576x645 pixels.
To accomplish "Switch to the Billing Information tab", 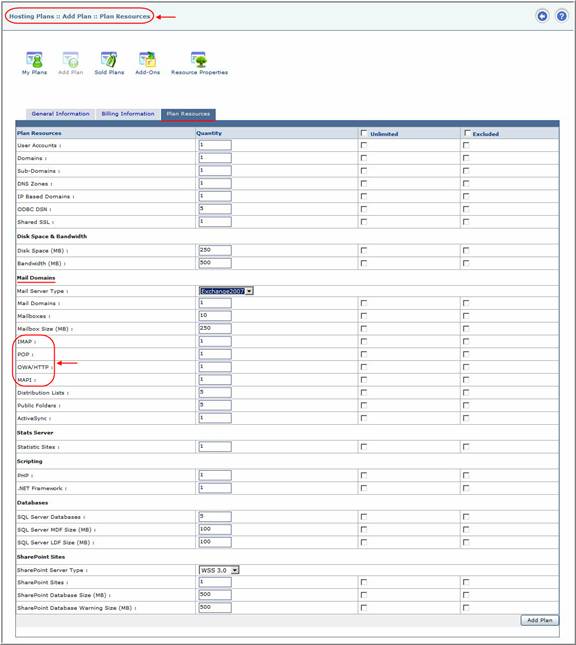I will point(128,114).
